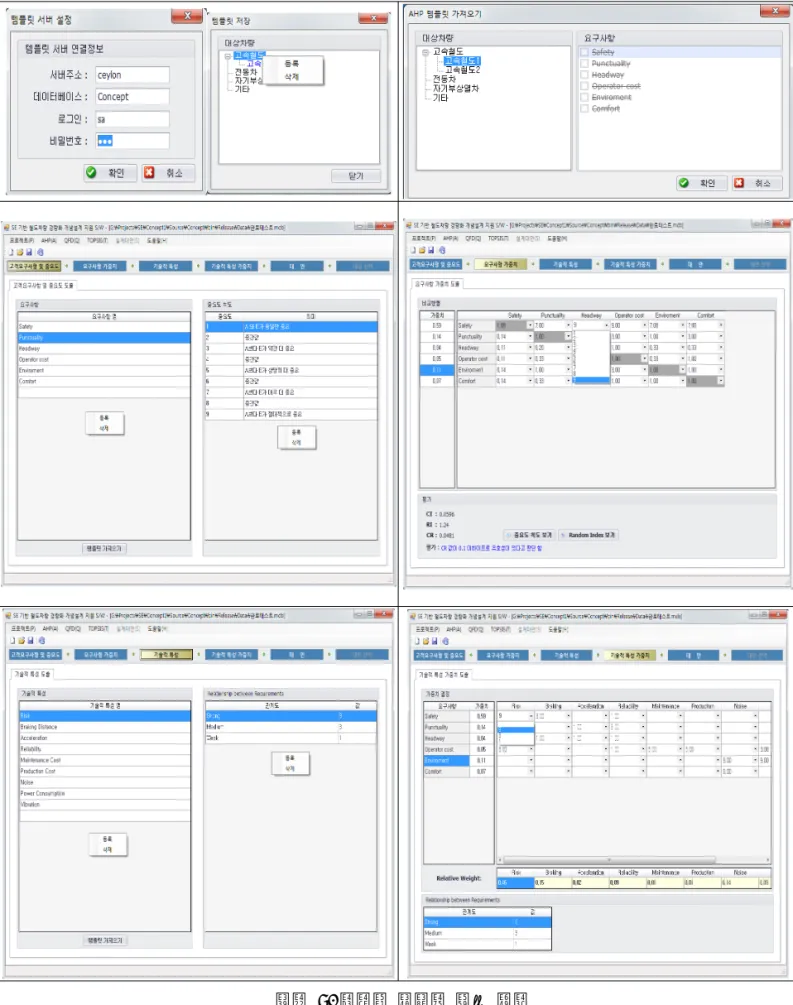The width and height of the screenshot is (793, 1005).
Task: Check the Headway requirement checkbox
Action: 585,74
